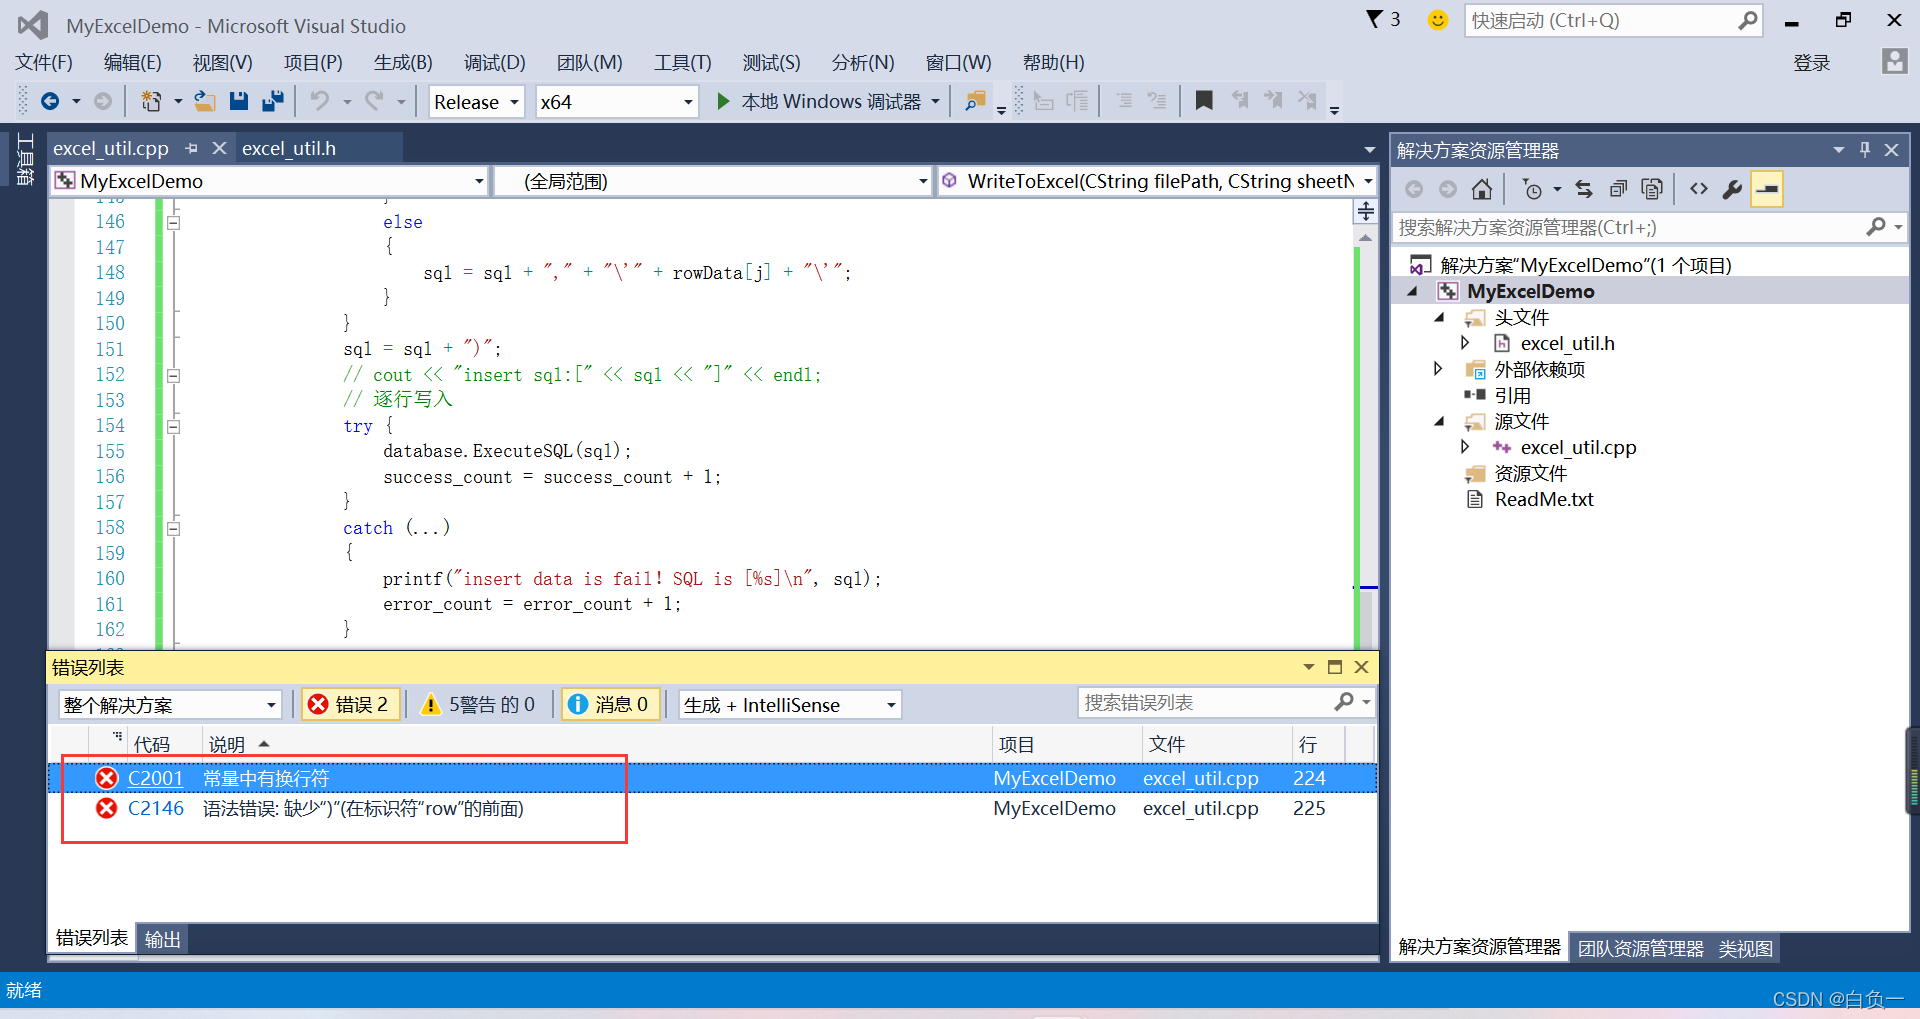Click the View Code icon in Solution Explorer

tap(1699, 189)
